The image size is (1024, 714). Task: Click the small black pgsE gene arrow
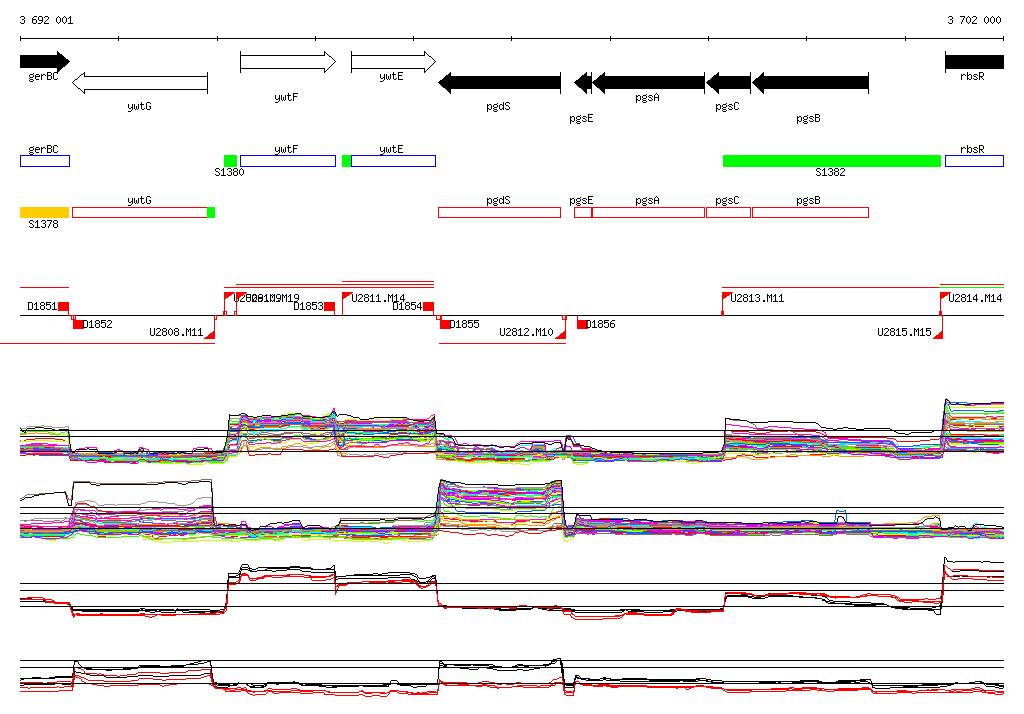(583, 83)
